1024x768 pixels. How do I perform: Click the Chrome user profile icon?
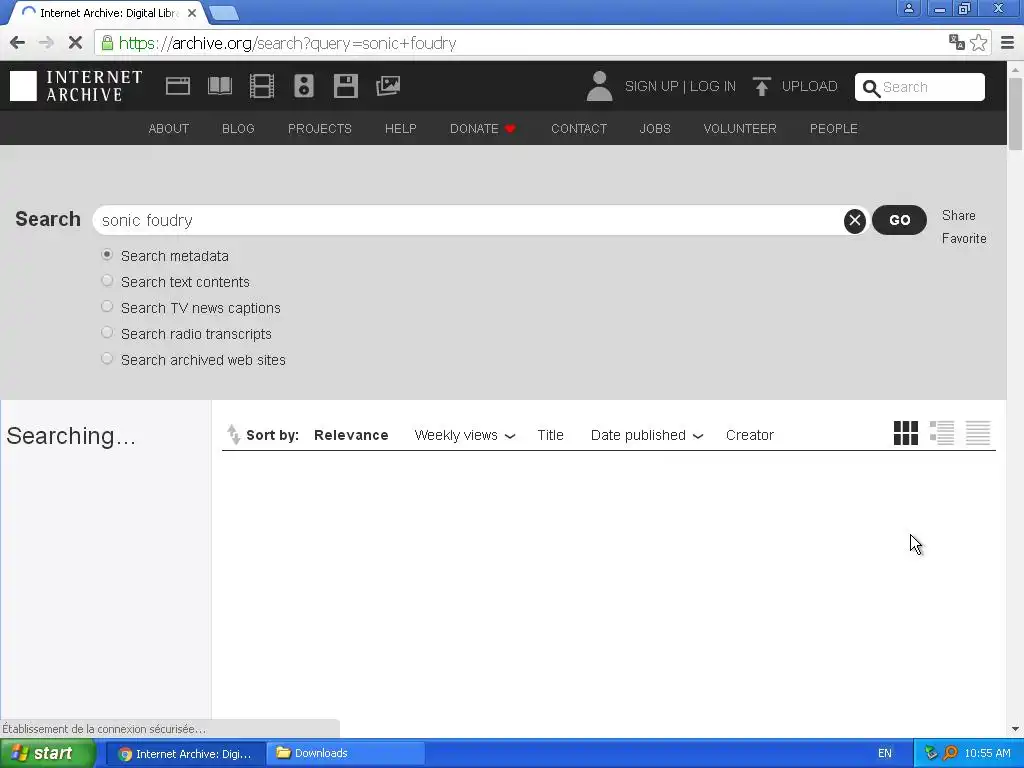pyautogui.click(x=908, y=8)
